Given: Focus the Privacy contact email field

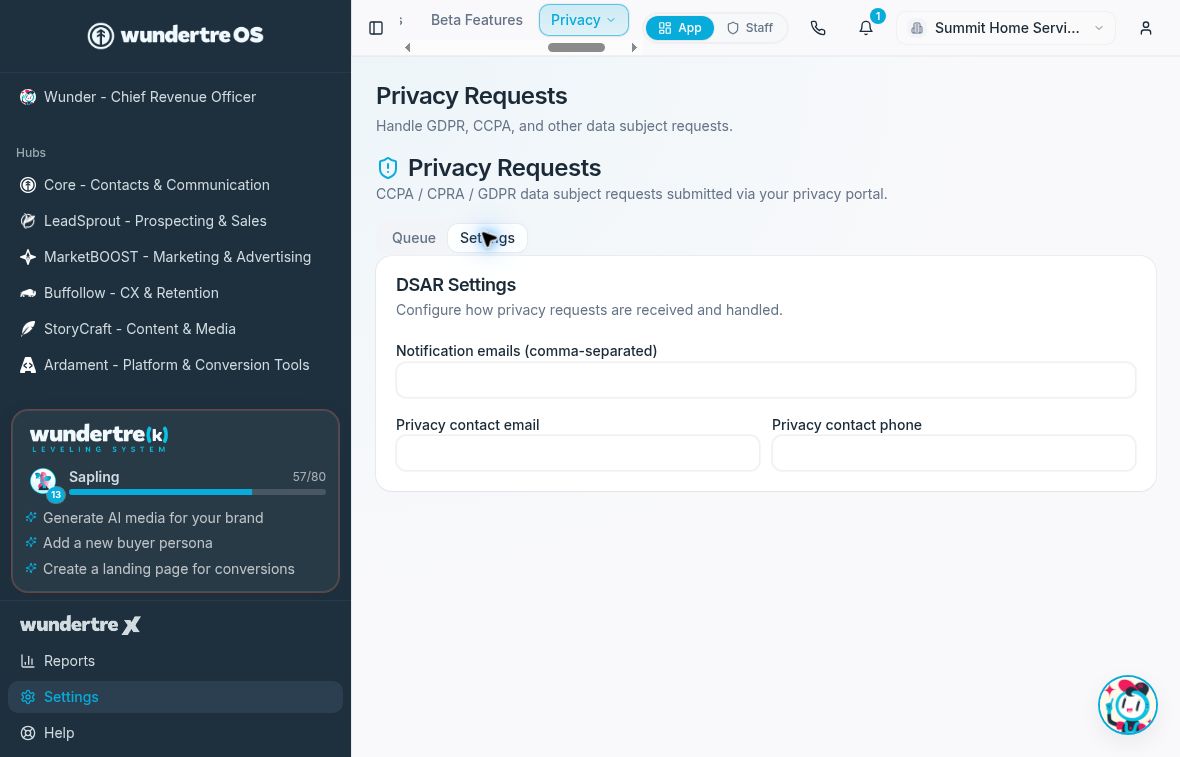Looking at the screenshot, I should (578, 453).
